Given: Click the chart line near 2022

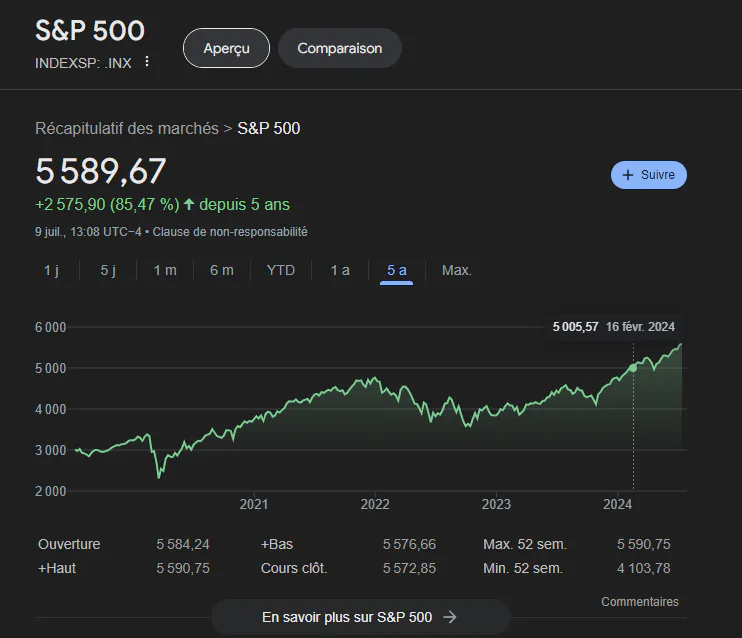Looking at the screenshot, I should [375, 379].
